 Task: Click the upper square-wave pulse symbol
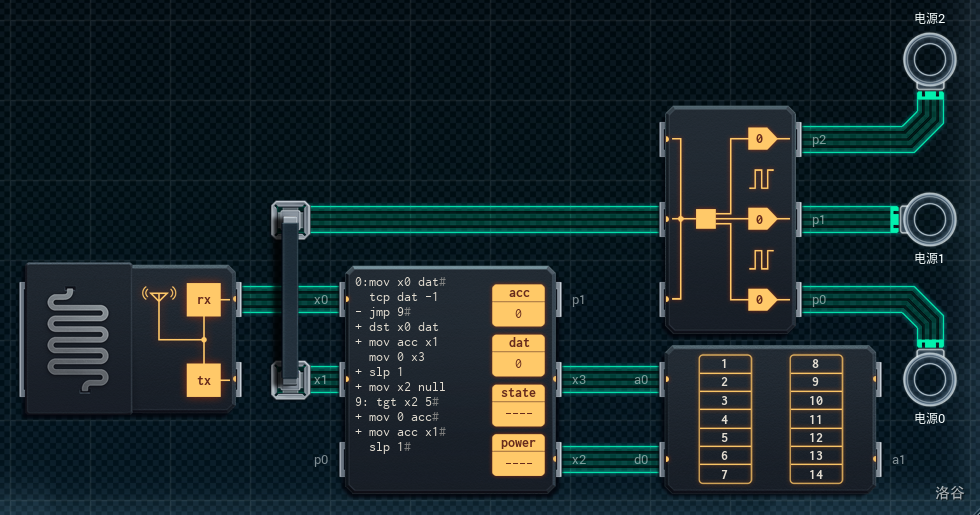click(x=763, y=178)
